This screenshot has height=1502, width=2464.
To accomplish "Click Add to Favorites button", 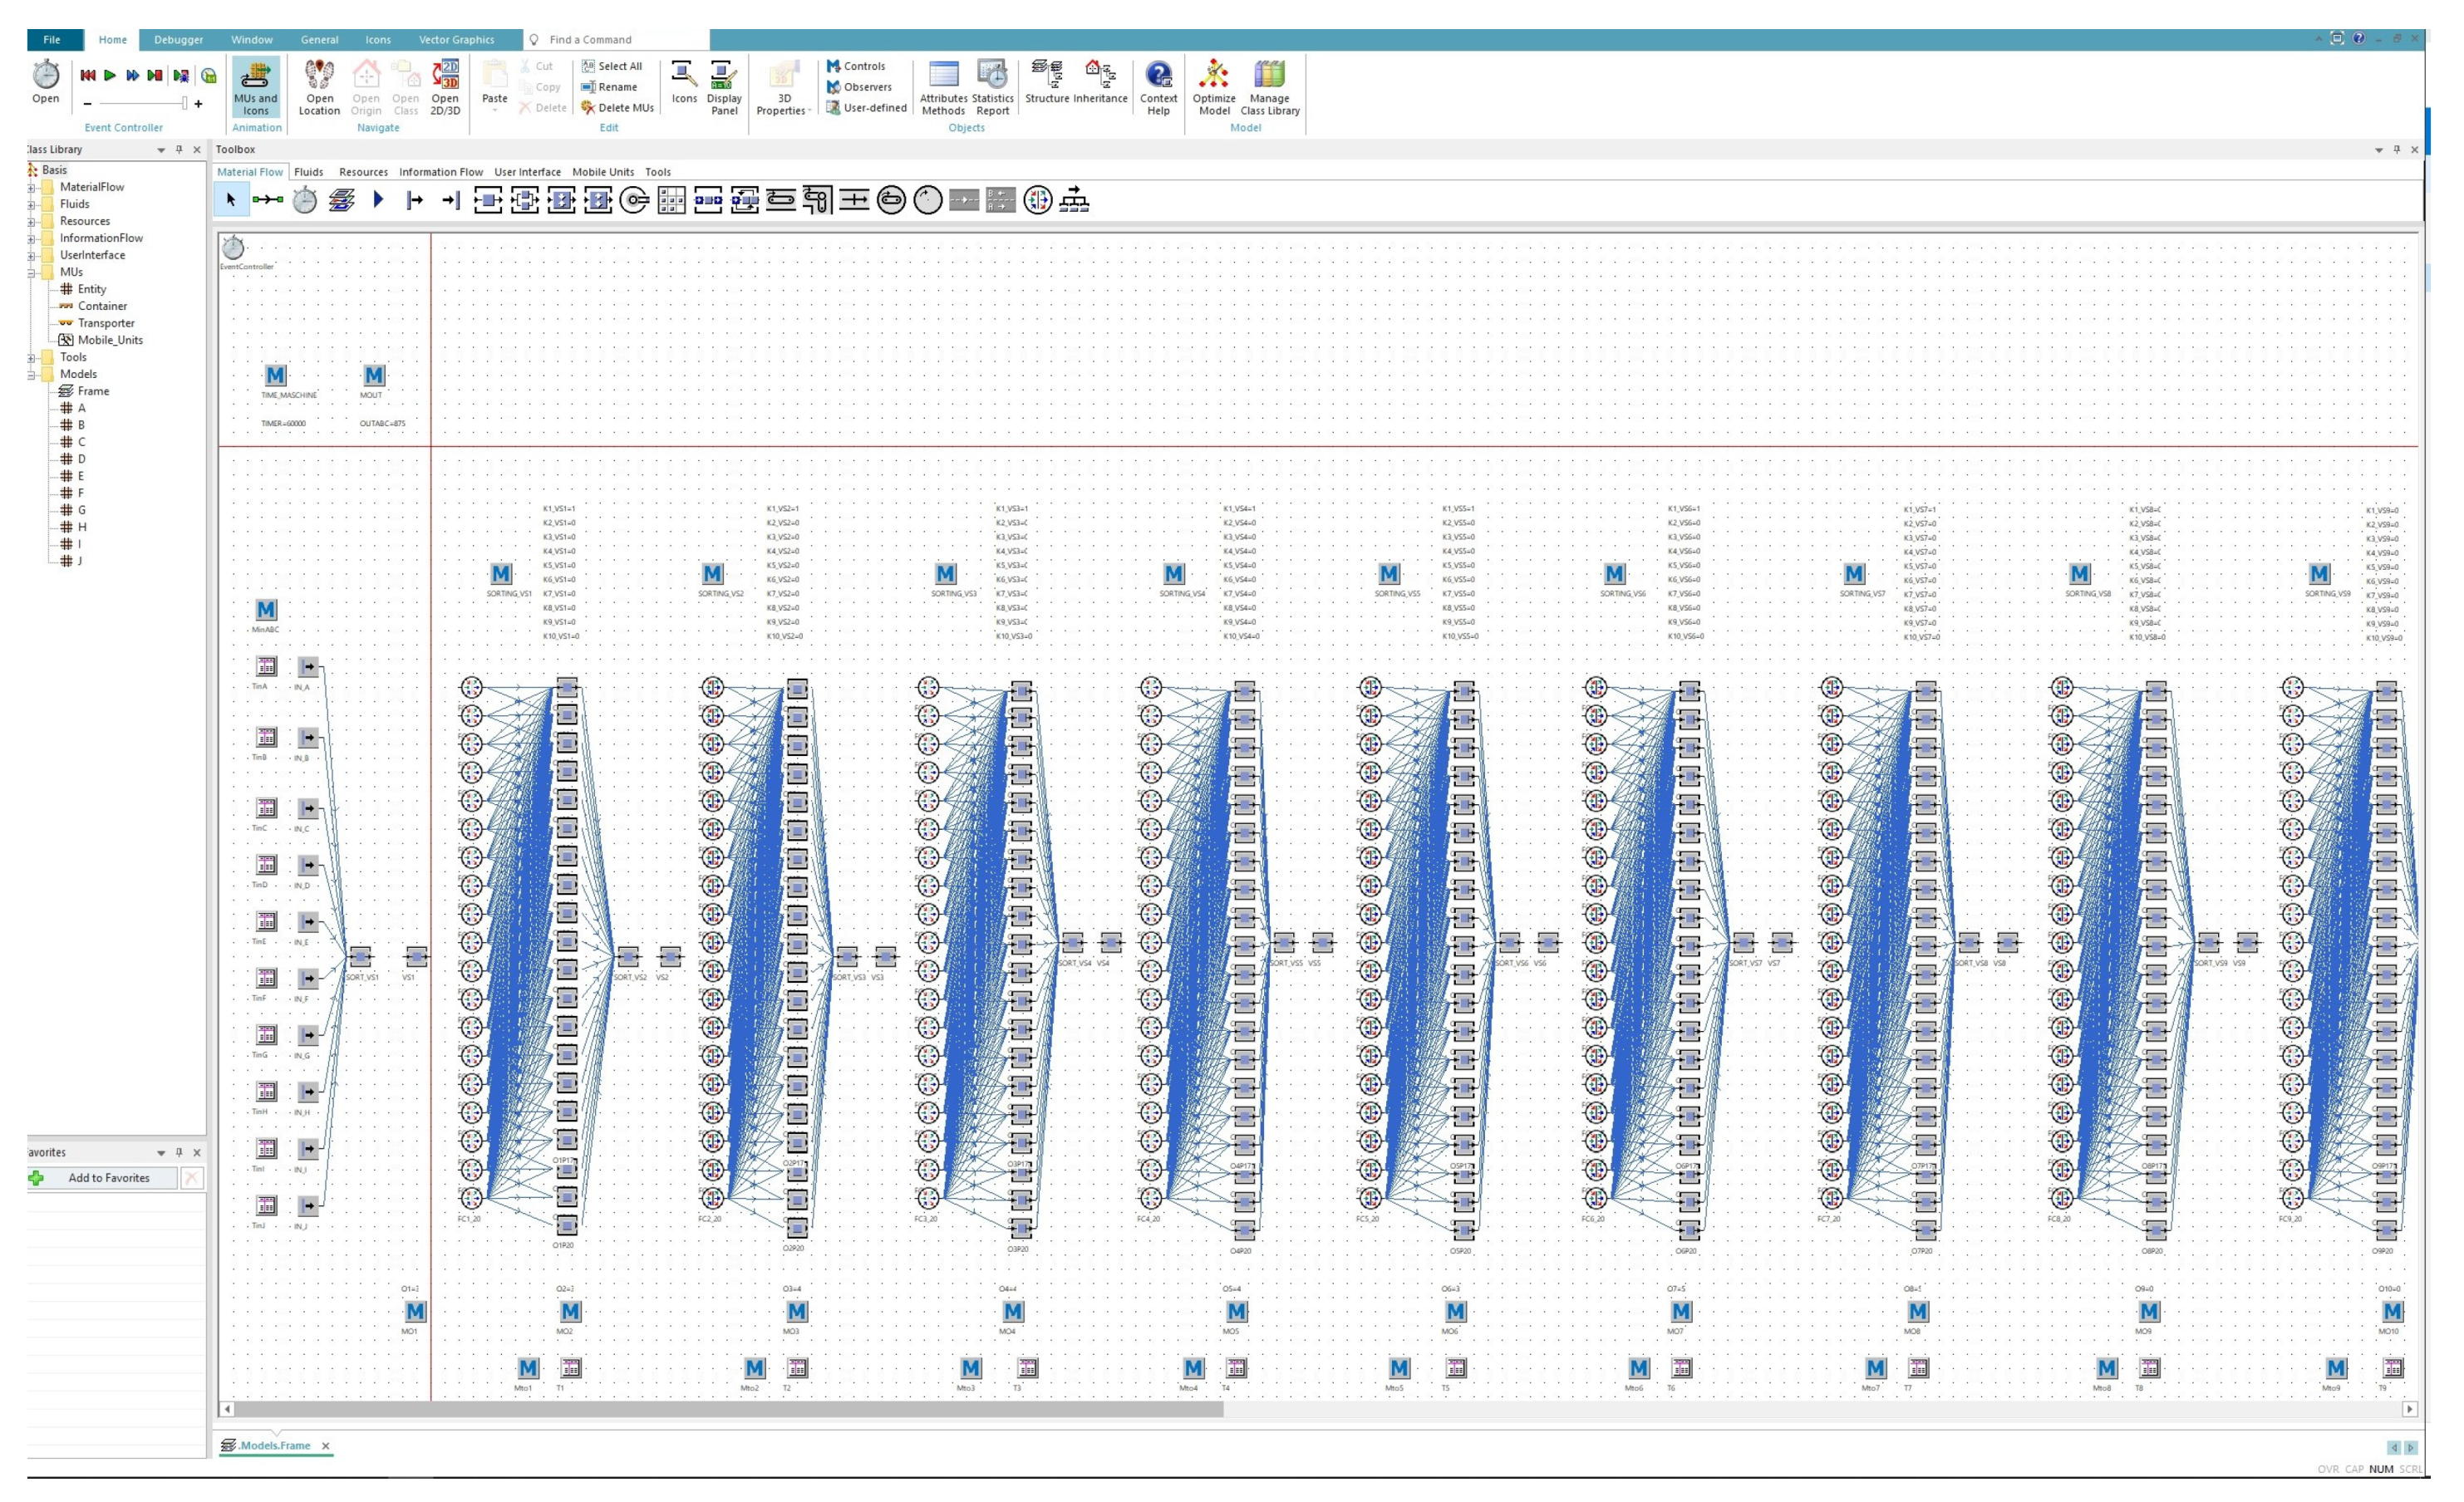I will (108, 1178).
